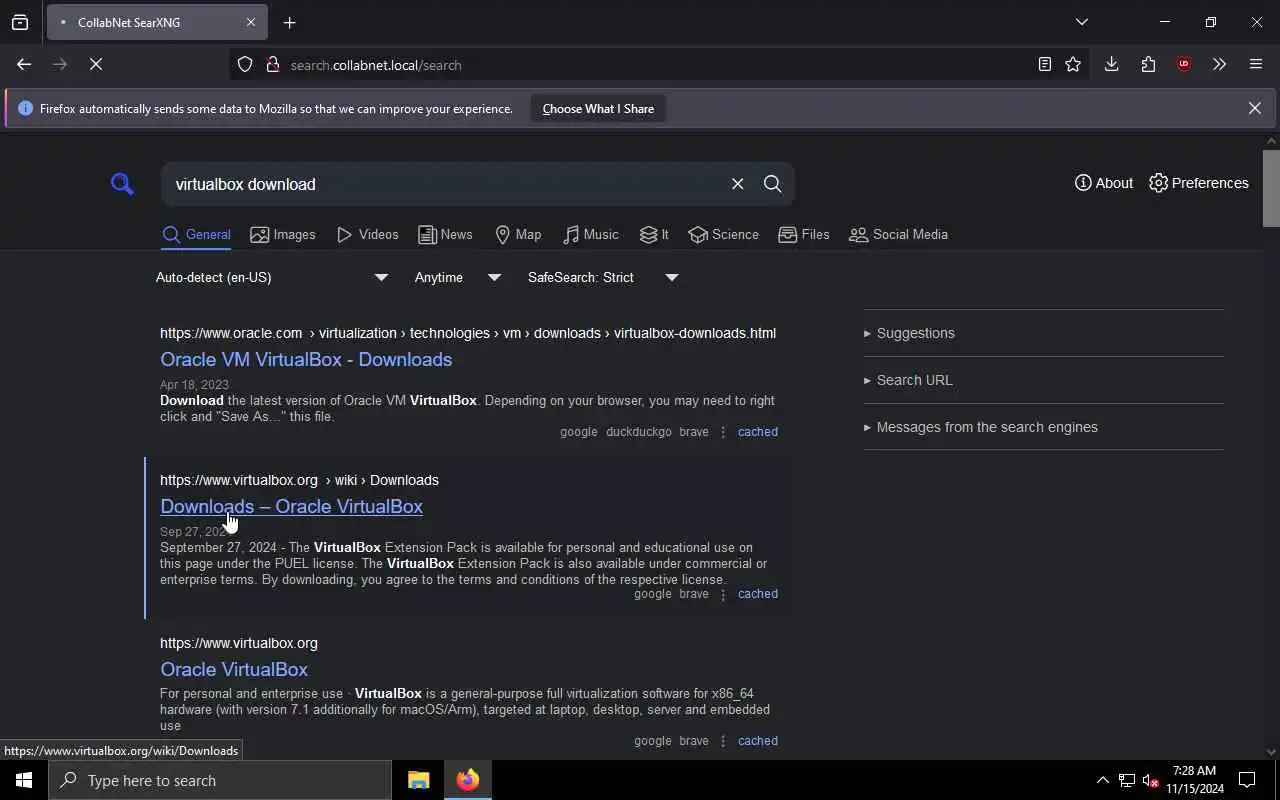This screenshot has height=800, width=1280.
Task: Show hidden system tray icons
Action: 1102,780
